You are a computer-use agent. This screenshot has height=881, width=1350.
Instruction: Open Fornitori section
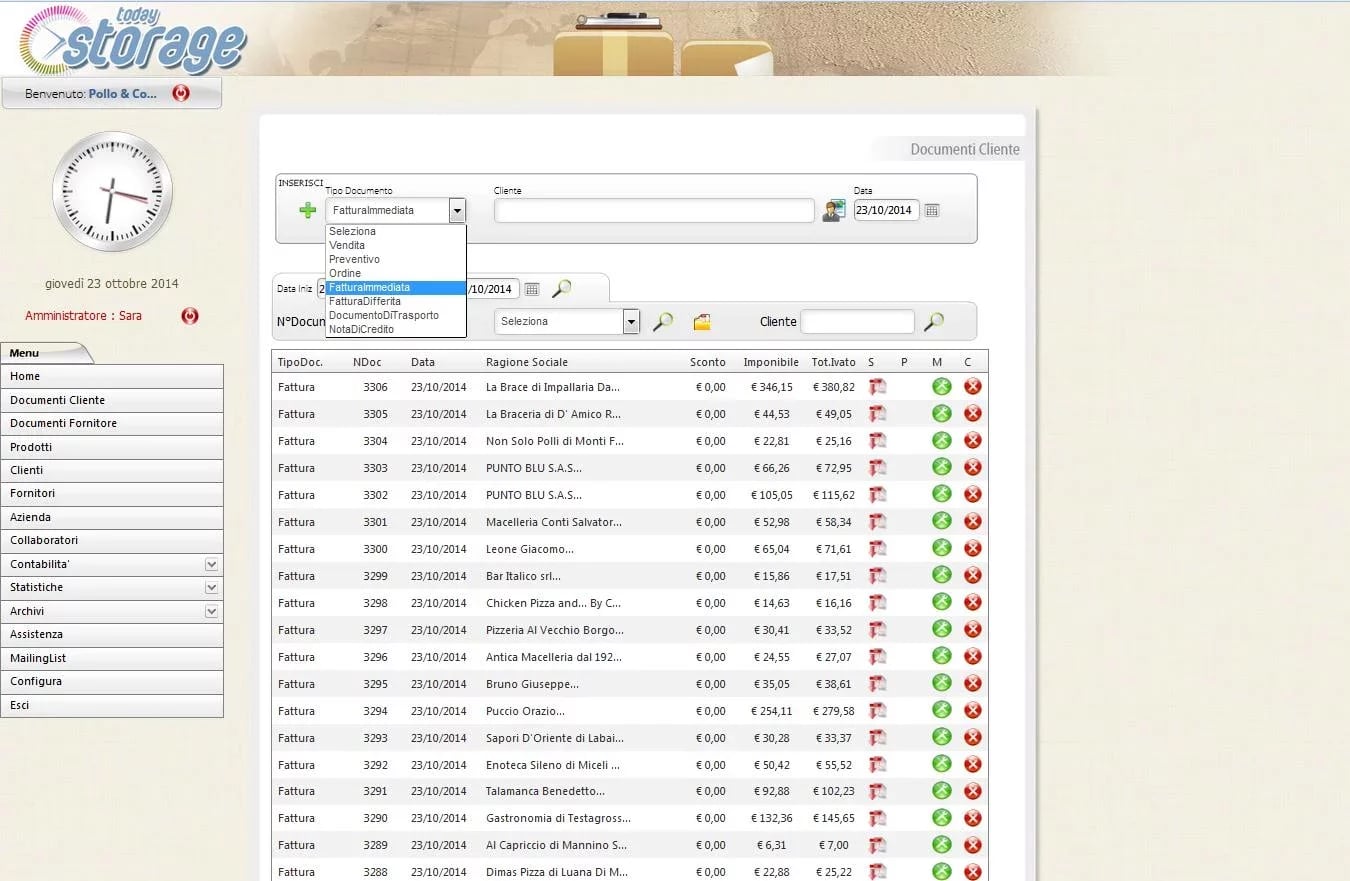(x=112, y=493)
